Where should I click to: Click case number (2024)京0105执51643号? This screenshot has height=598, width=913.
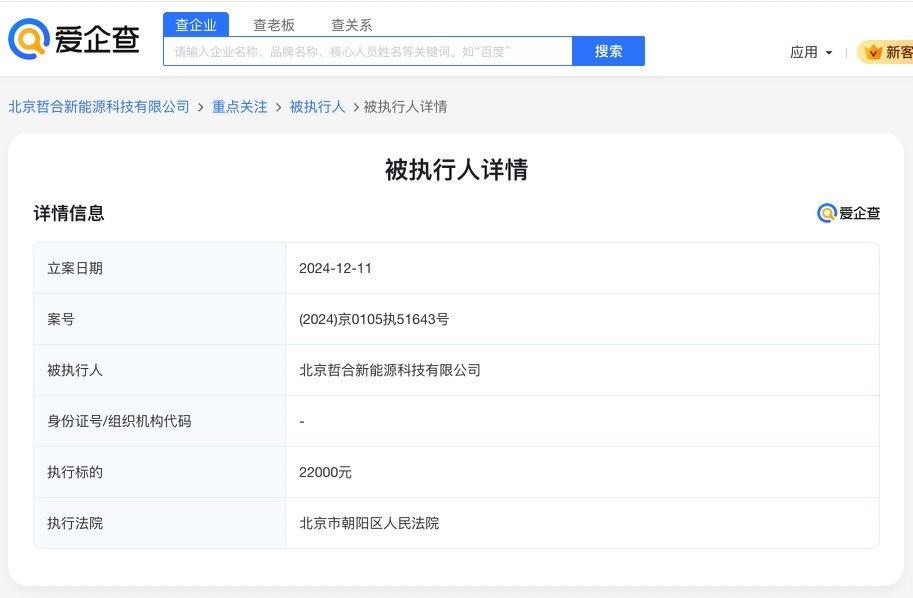click(x=374, y=319)
